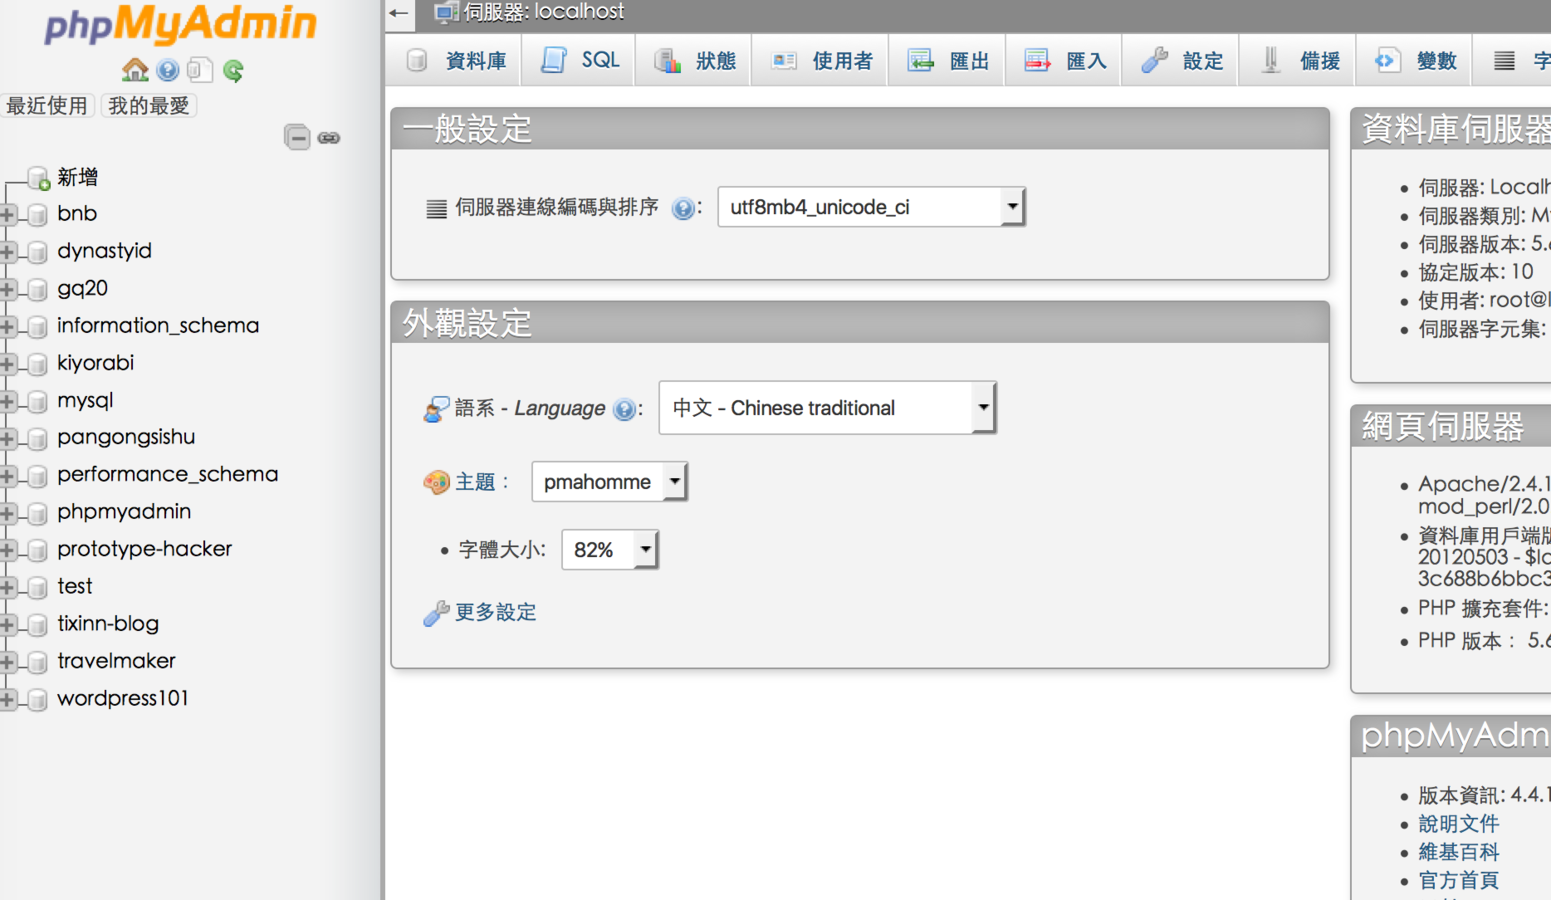Switch to 最近使用 list
The height and width of the screenshot is (900, 1551).
(x=47, y=106)
